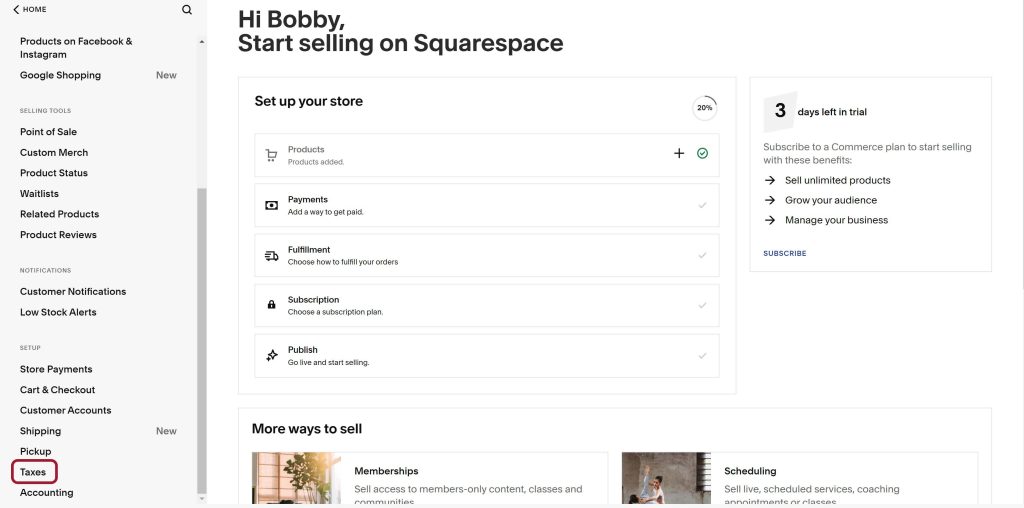Viewport: 1024px width, 508px height.
Task: Open Related Products settings
Action: click(59, 214)
